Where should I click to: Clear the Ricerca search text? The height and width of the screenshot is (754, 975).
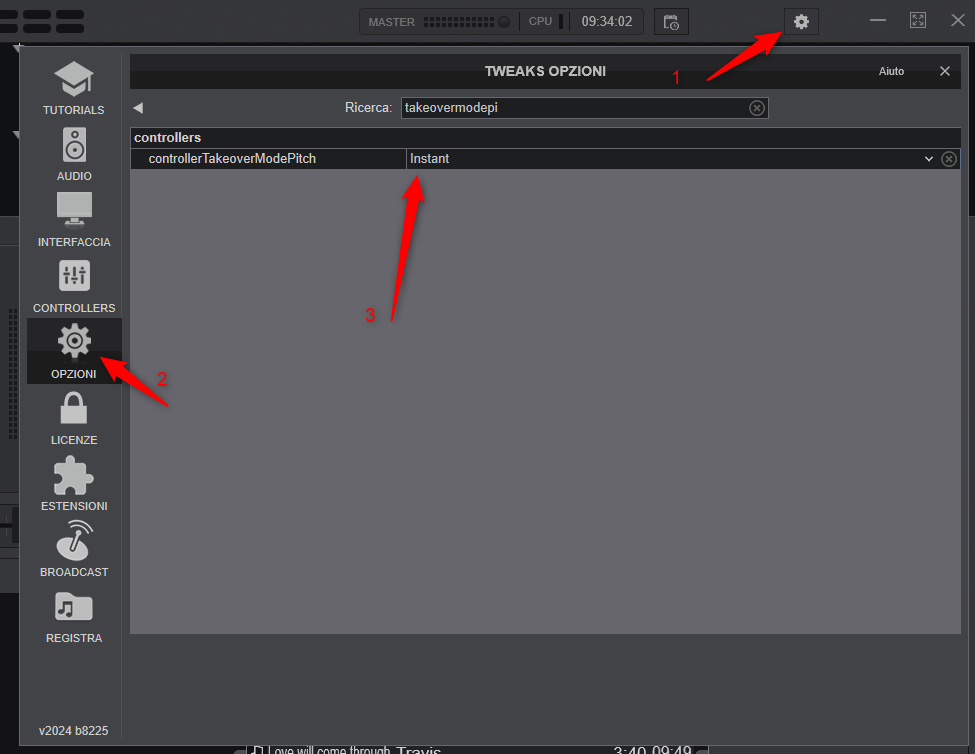[x=757, y=108]
